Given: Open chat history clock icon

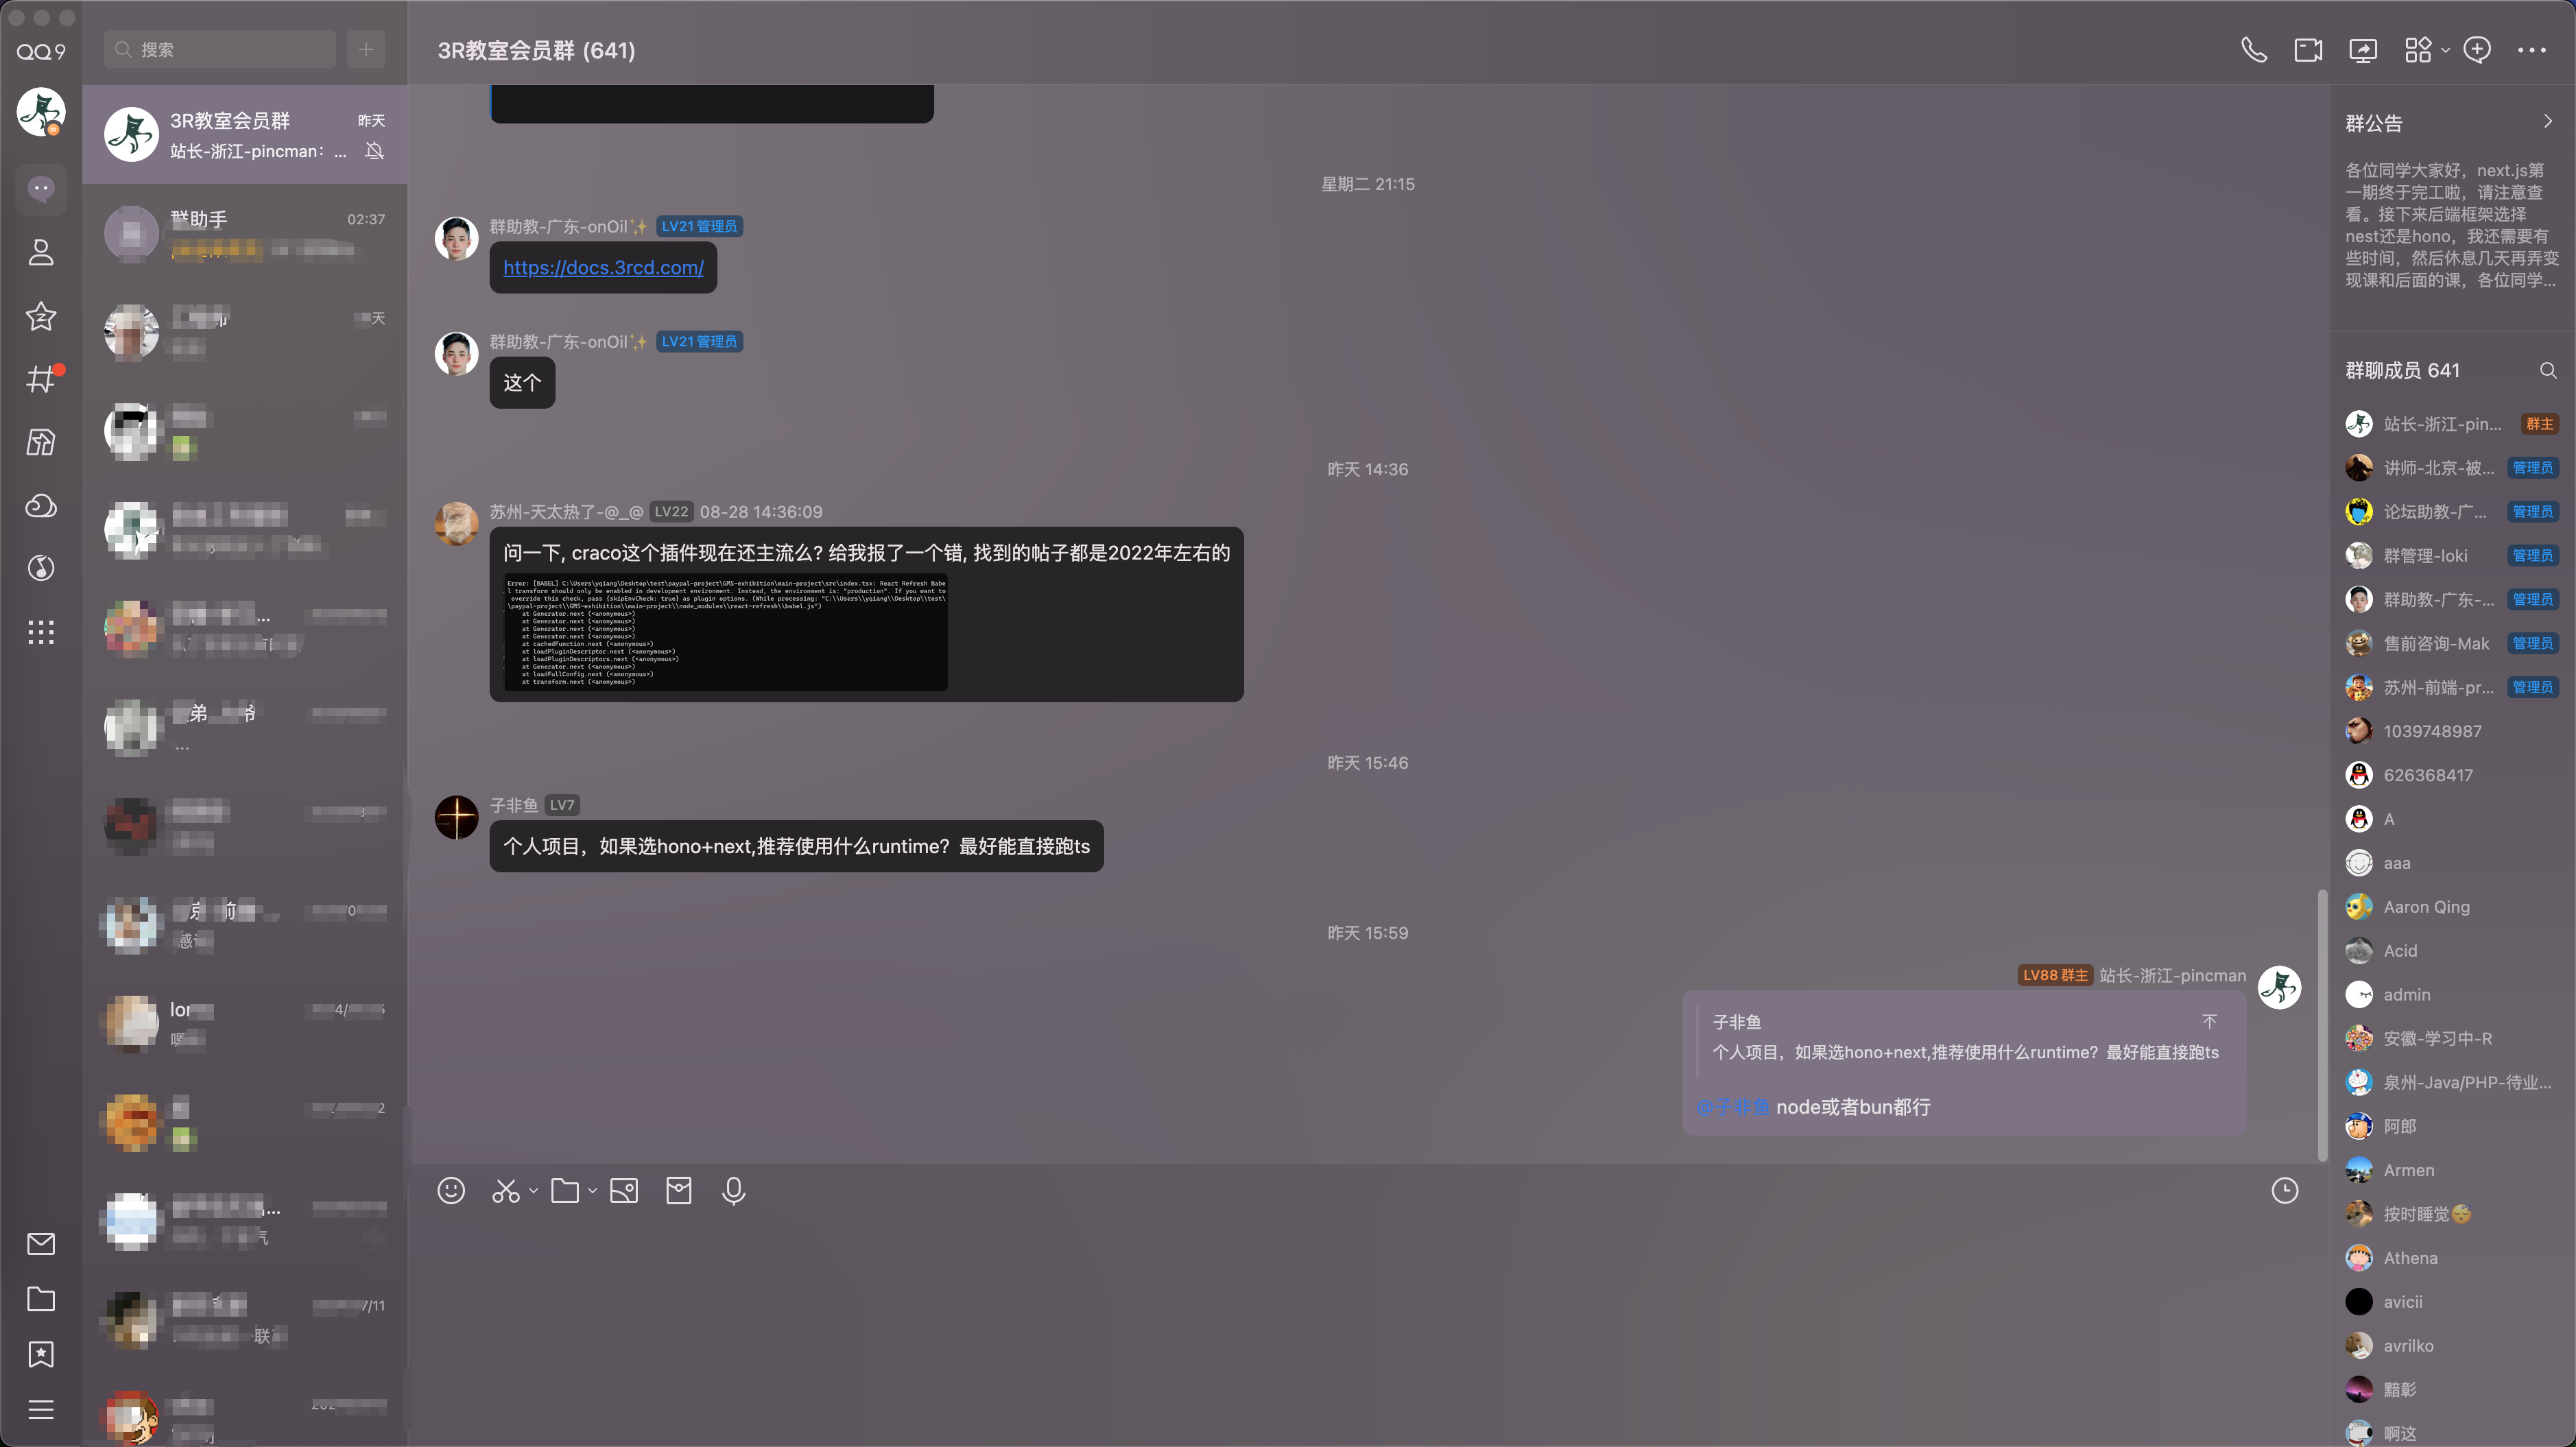Looking at the screenshot, I should [2285, 1190].
